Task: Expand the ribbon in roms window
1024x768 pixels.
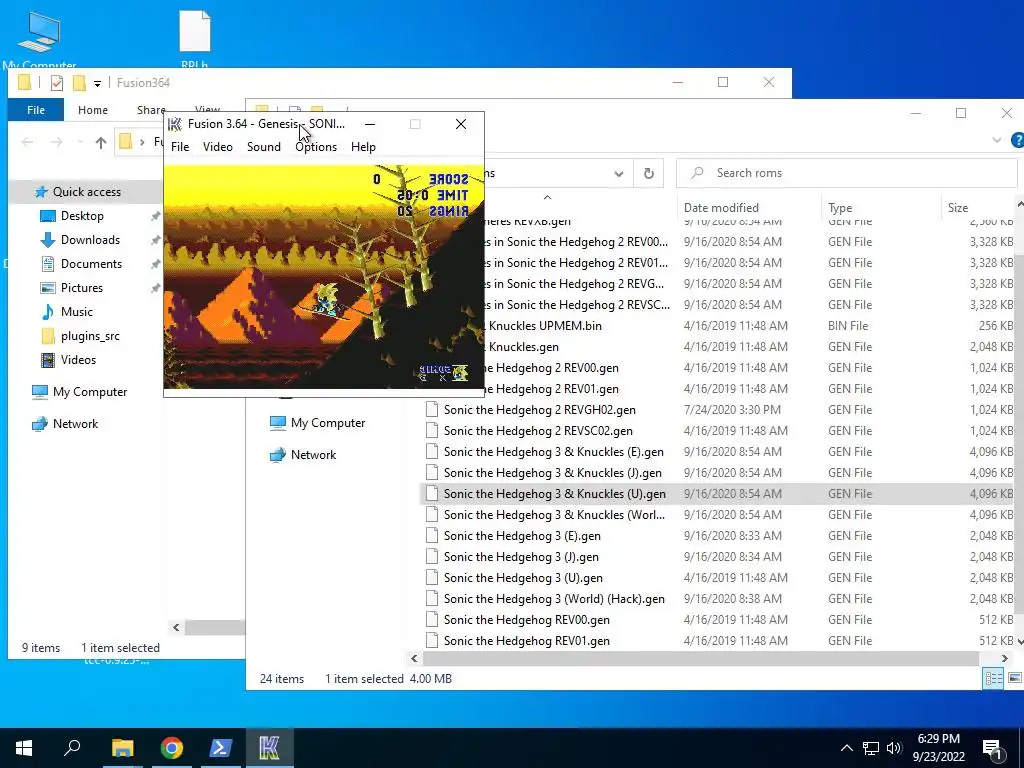Action: 997,140
